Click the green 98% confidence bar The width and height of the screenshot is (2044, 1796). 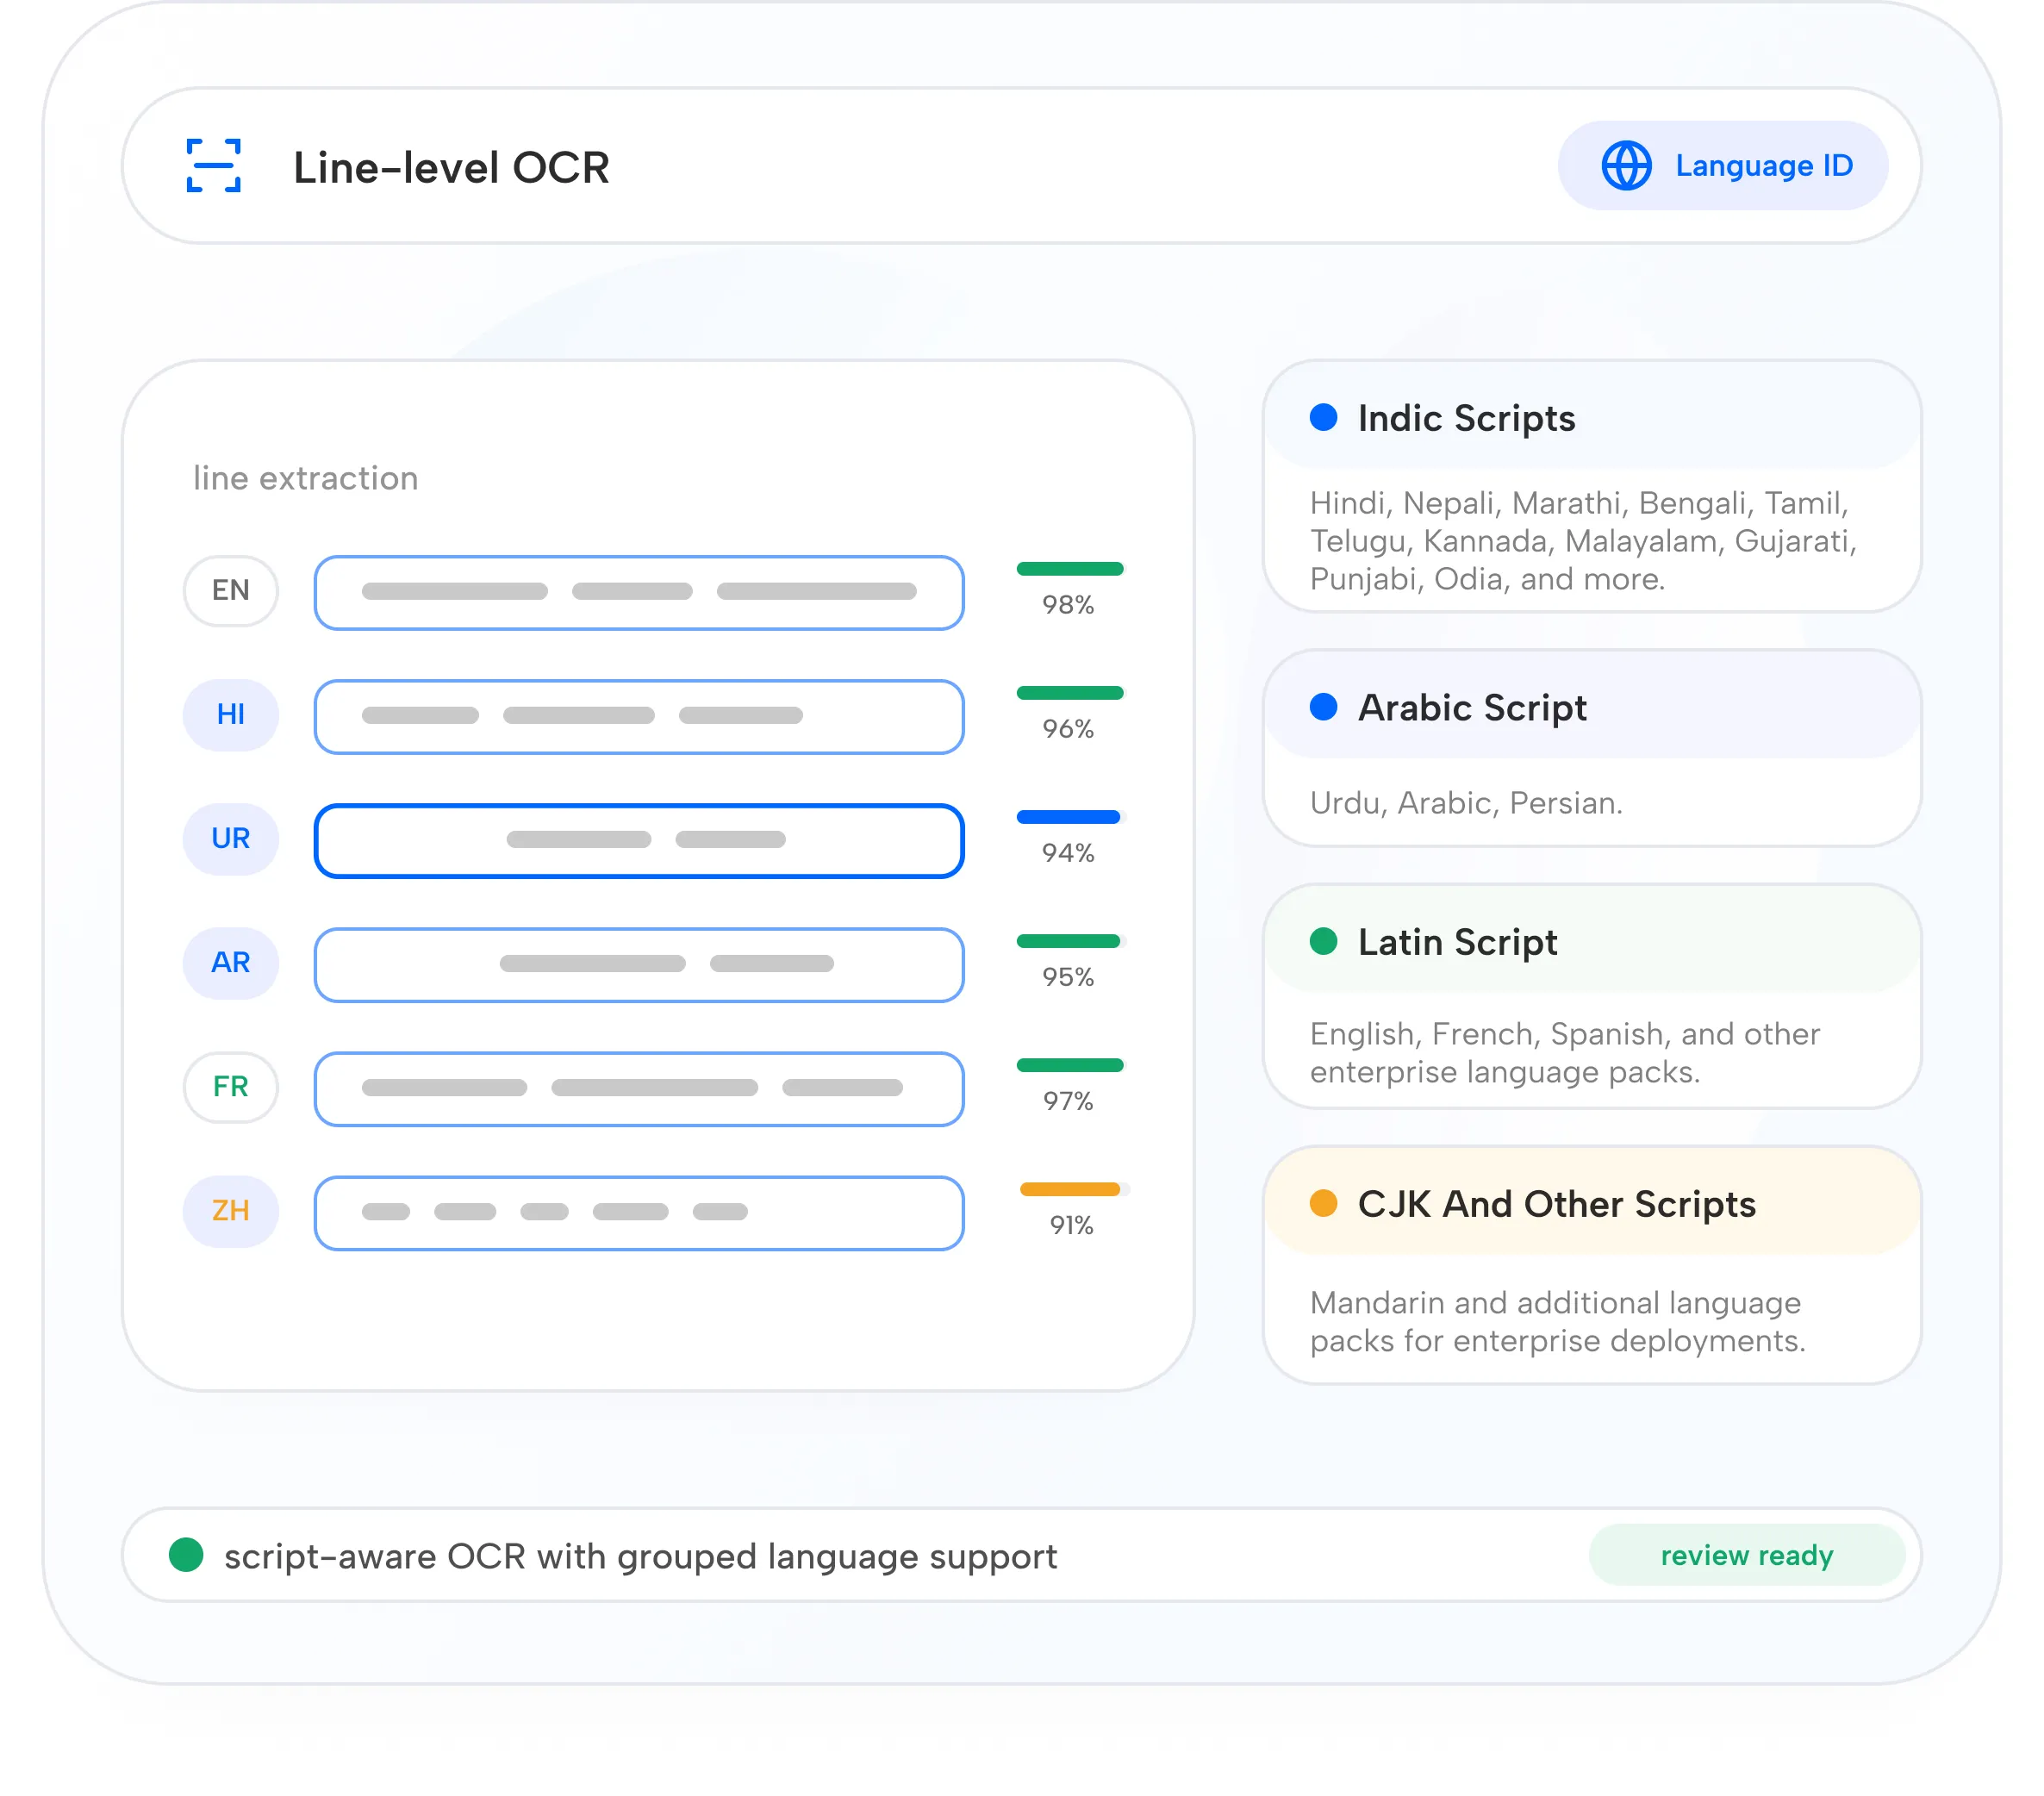pos(1070,569)
